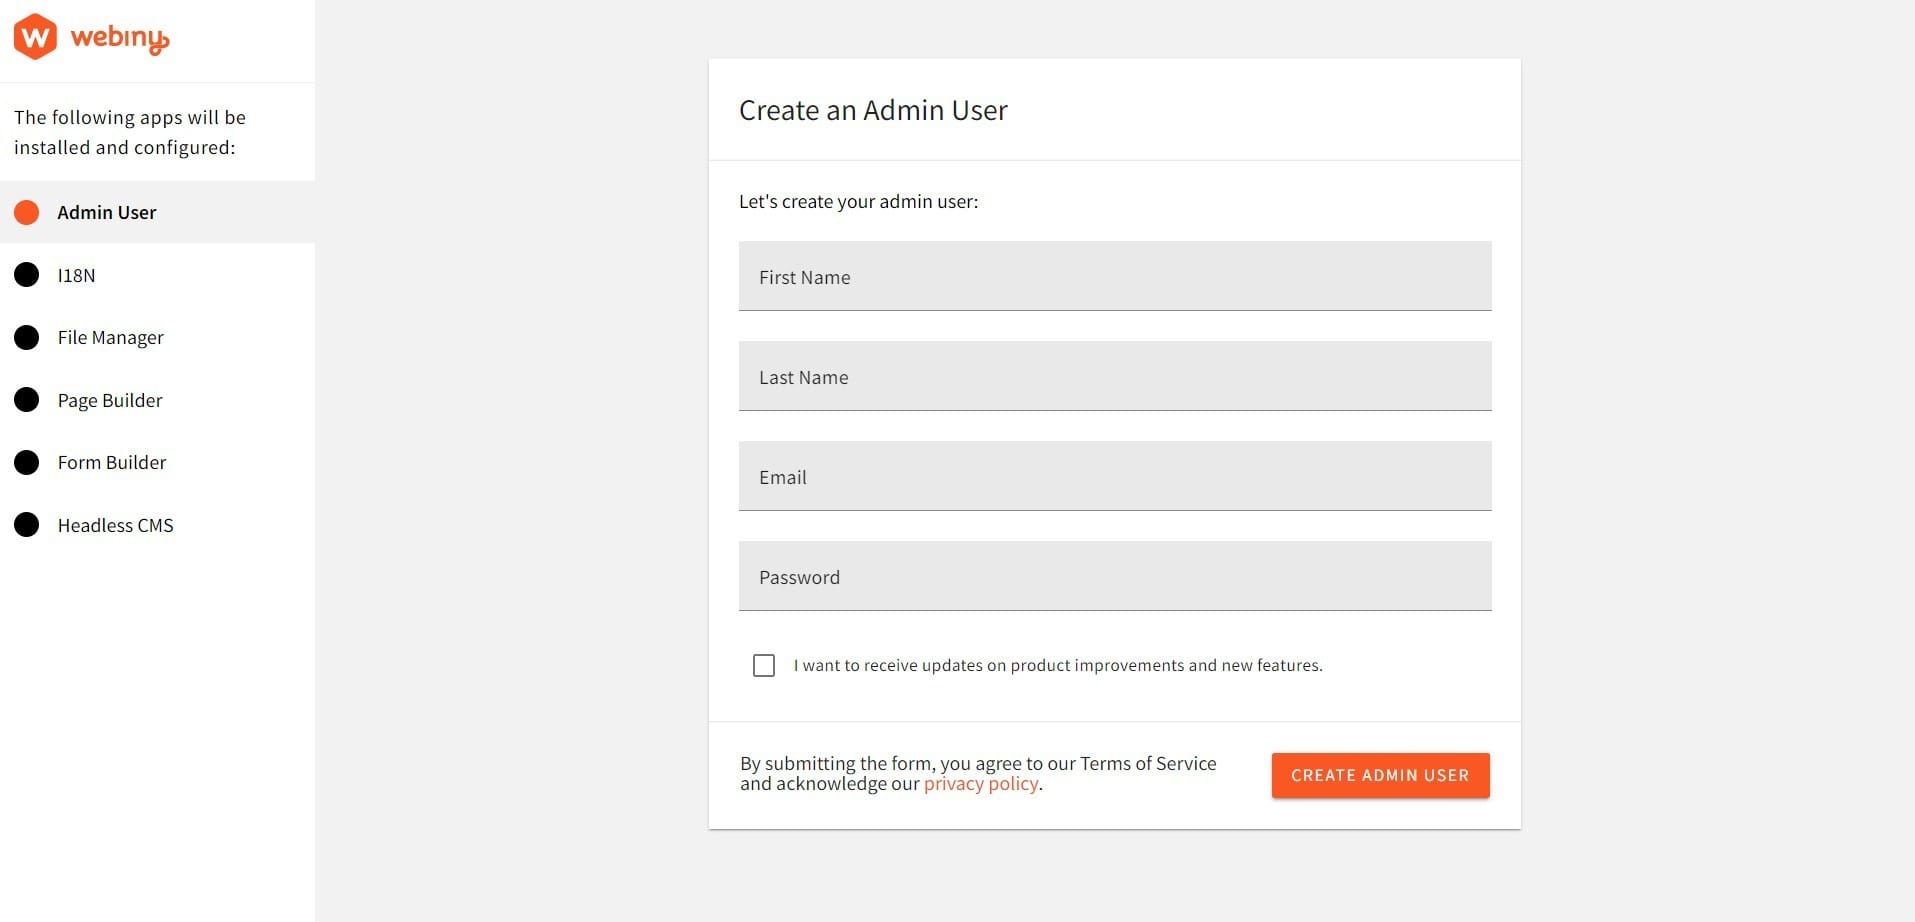The width and height of the screenshot is (1915, 922).
Task: Click the product updates checkbox label text
Action: click(1057, 666)
